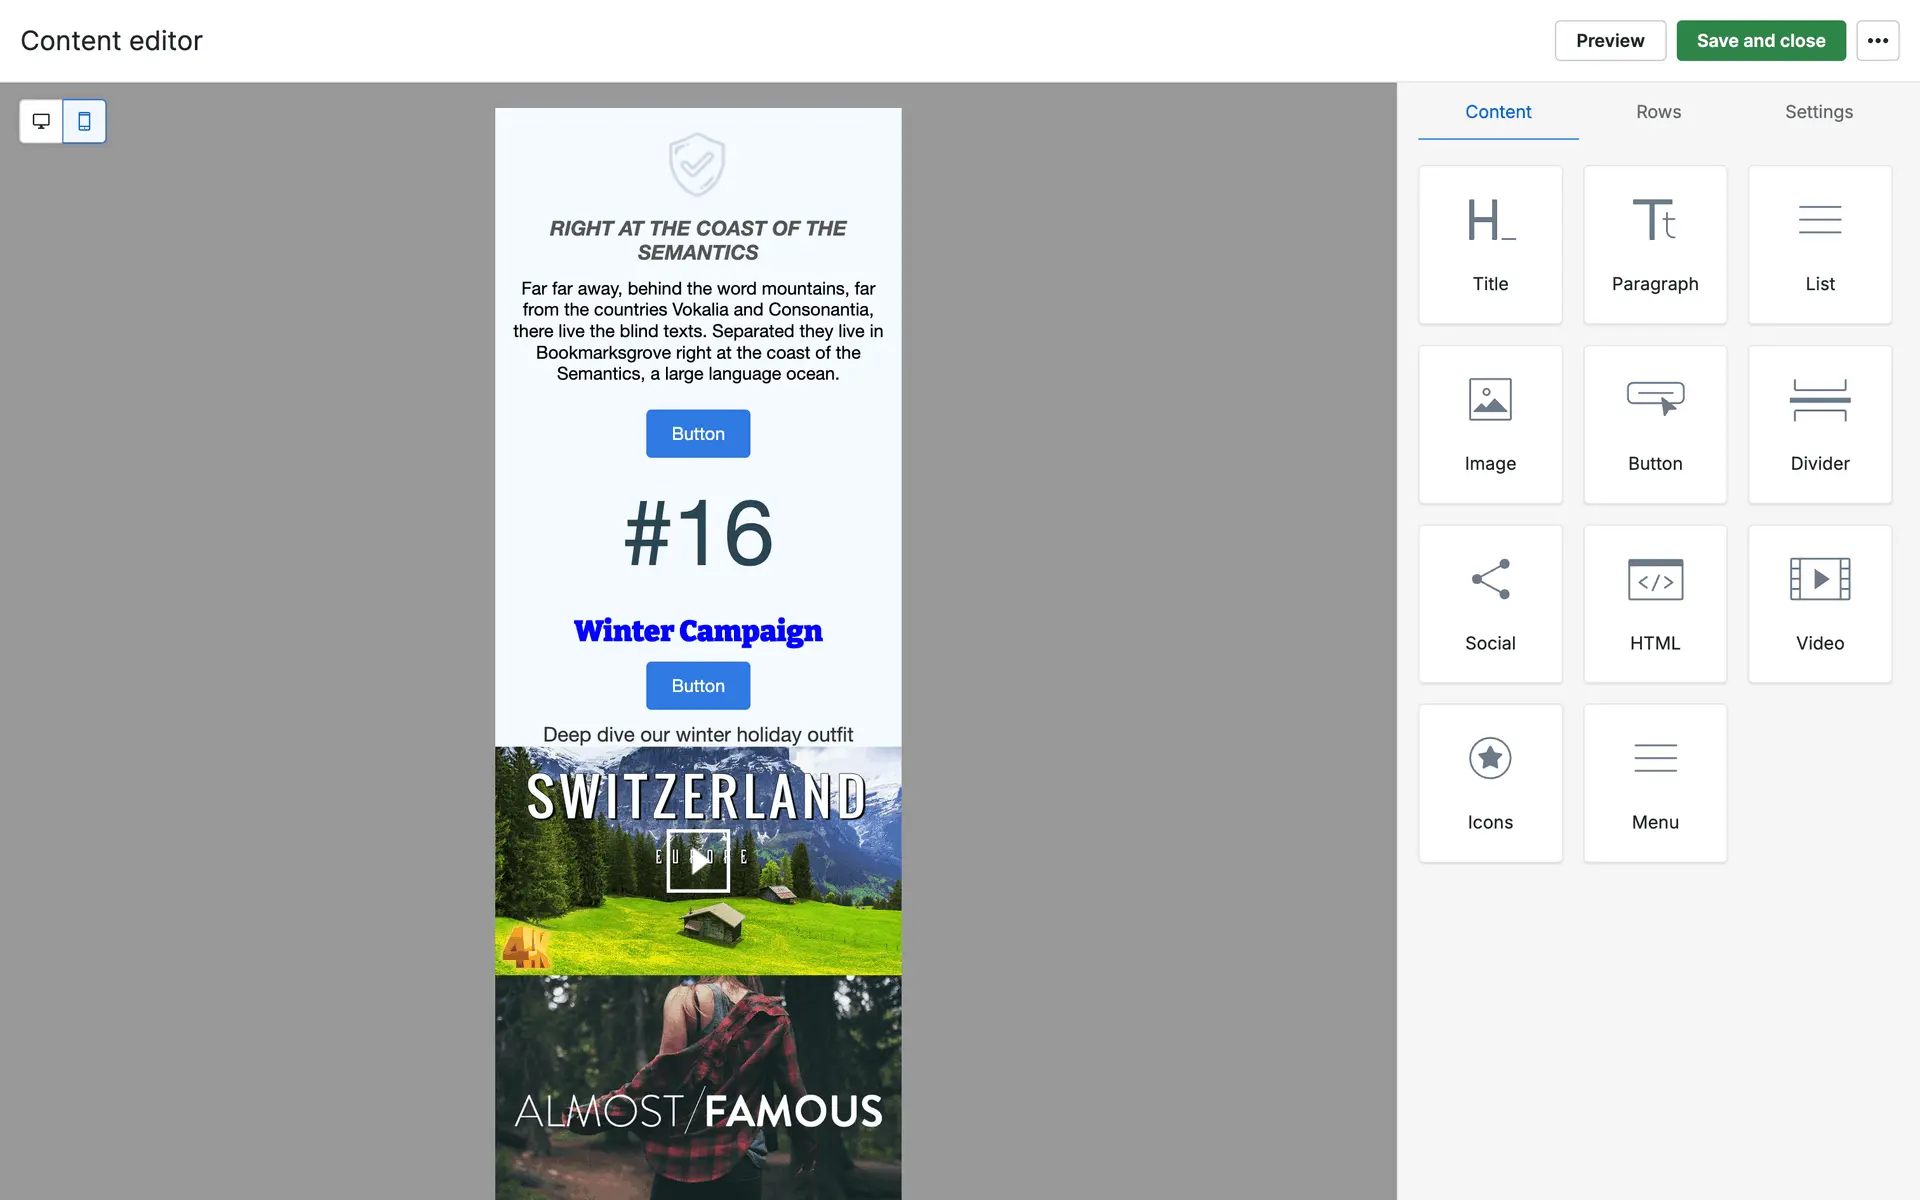Pick the List content block
This screenshot has height=1200, width=1920.
[x=1819, y=245]
